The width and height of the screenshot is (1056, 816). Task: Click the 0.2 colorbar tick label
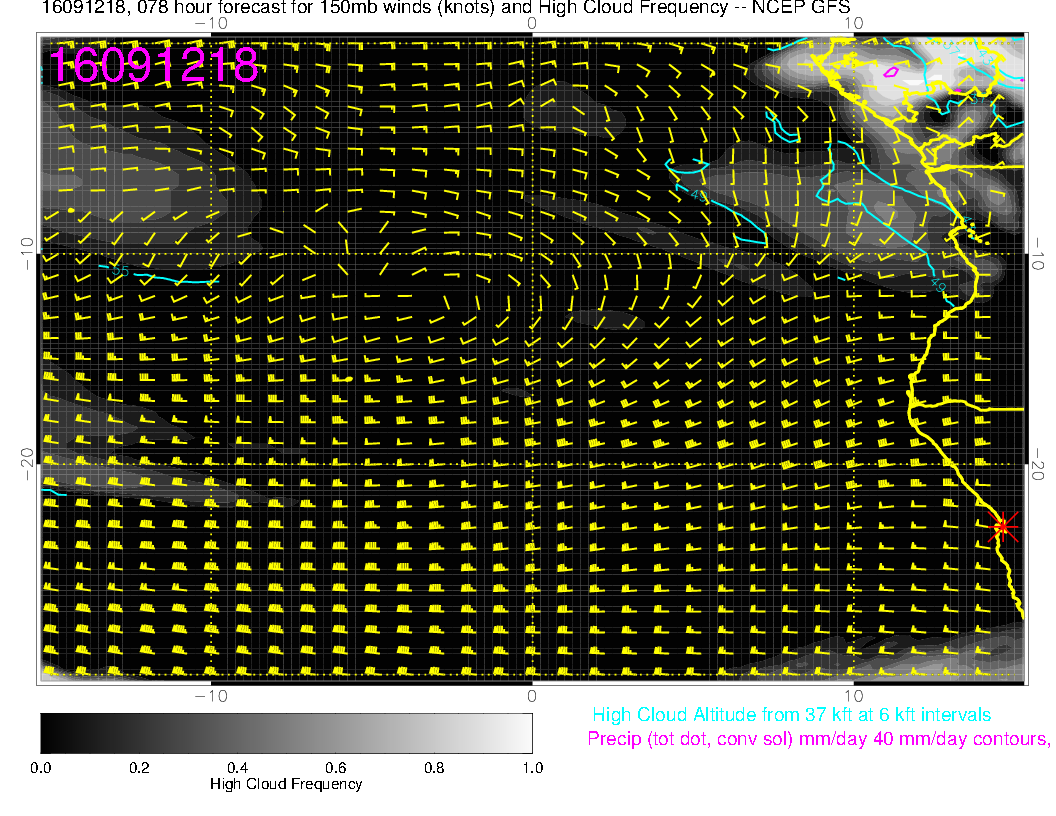(139, 768)
